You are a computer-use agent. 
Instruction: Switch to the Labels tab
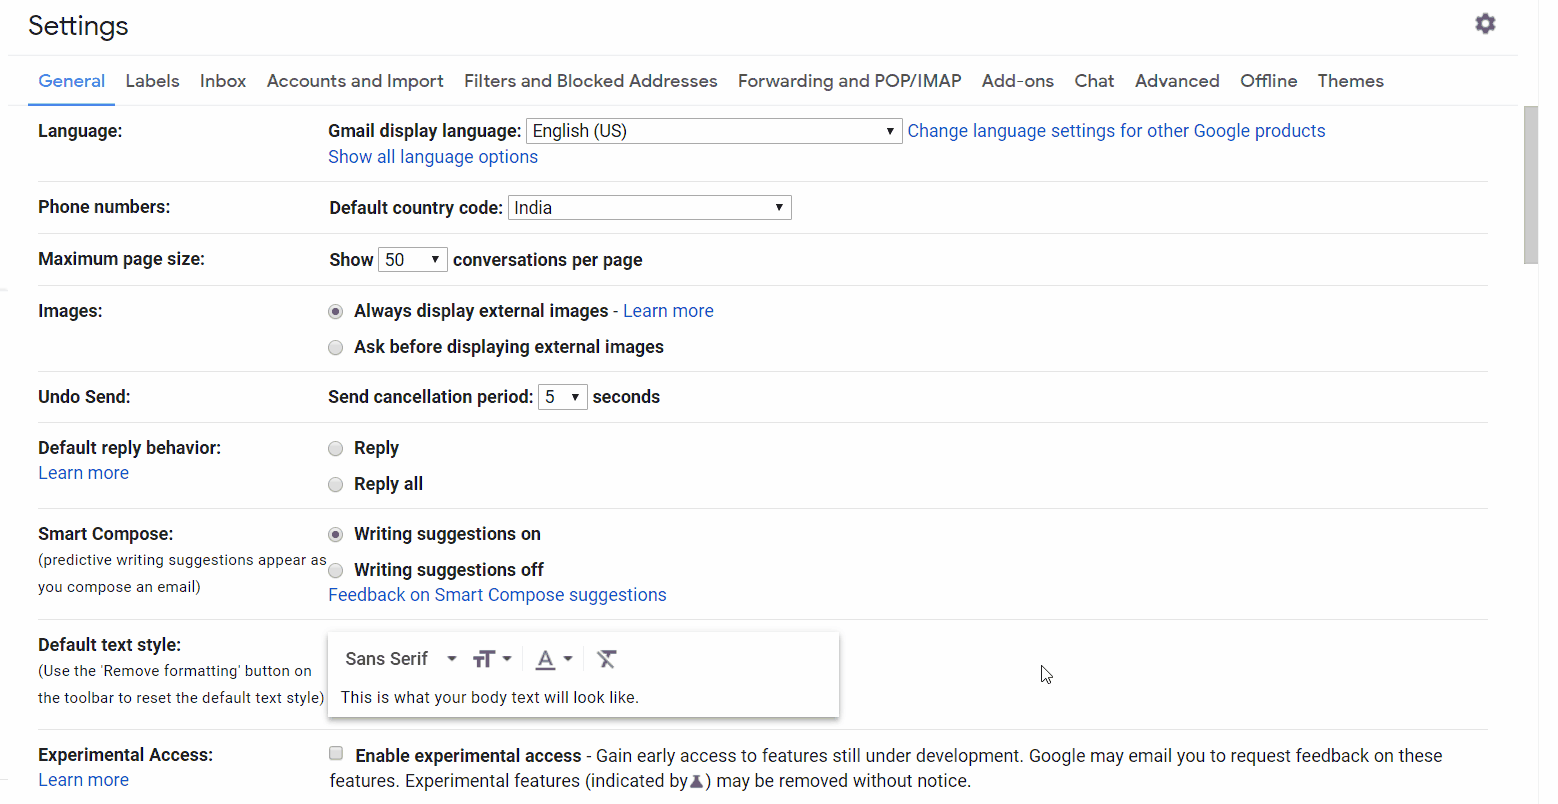tap(152, 81)
